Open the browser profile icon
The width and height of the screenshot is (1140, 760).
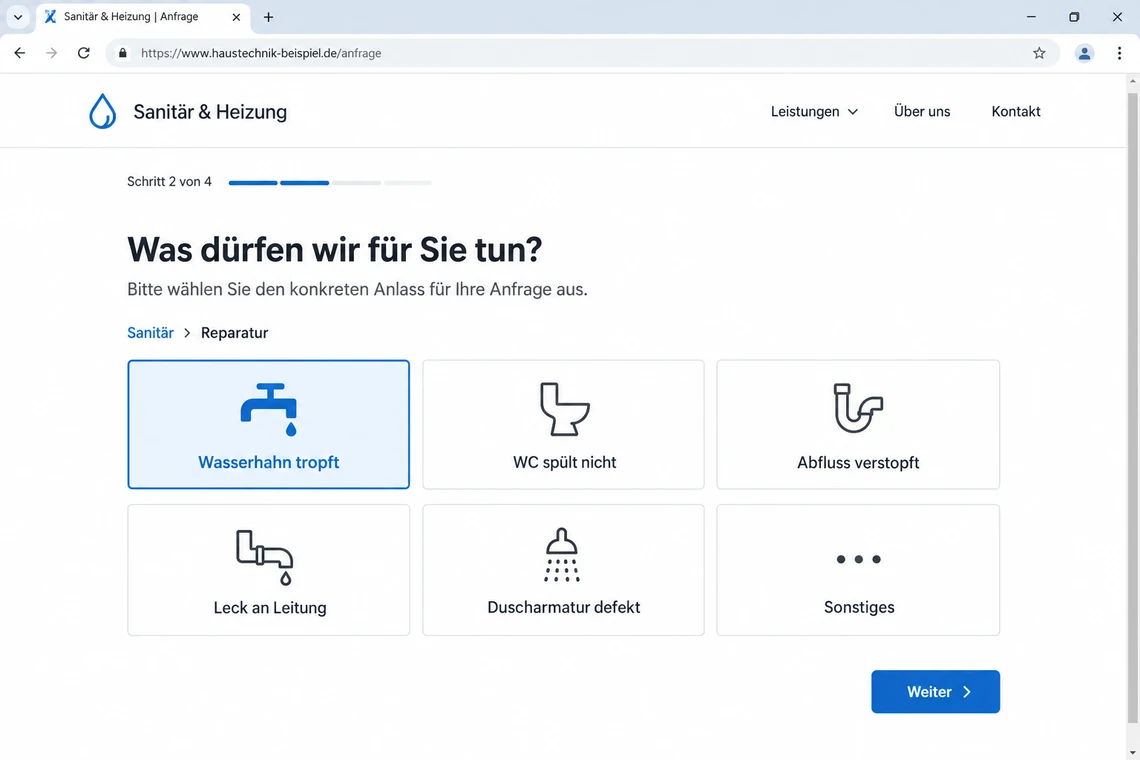[1084, 53]
